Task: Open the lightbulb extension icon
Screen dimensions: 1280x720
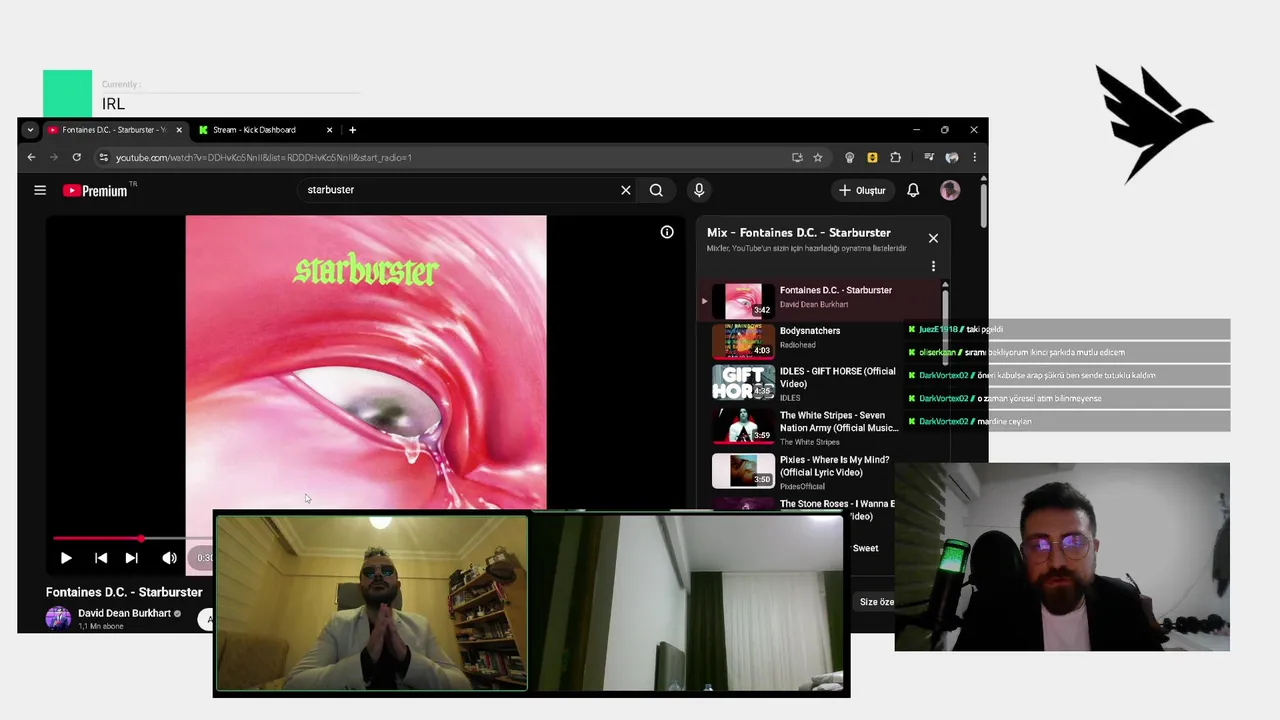Action: (x=850, y=157)
